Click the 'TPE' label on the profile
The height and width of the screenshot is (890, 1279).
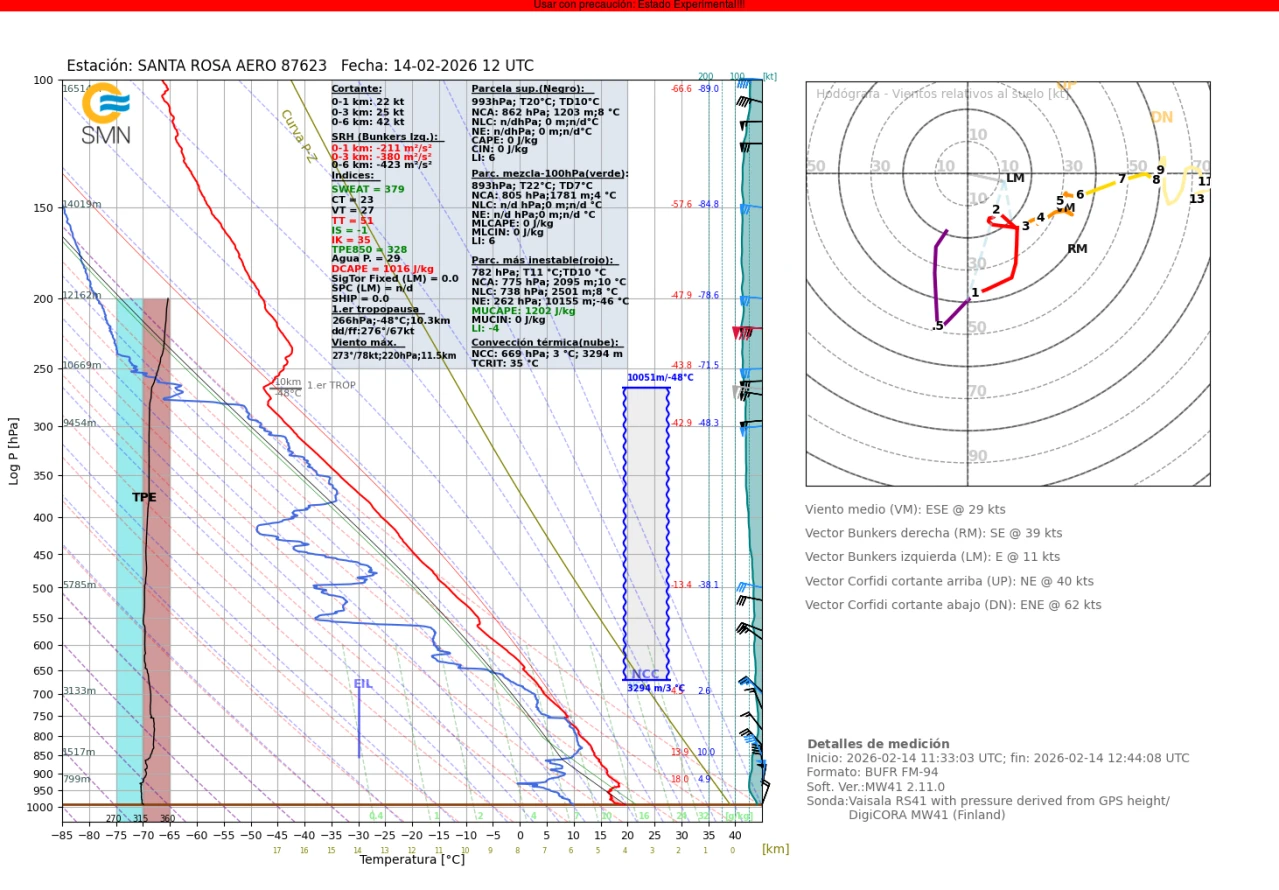click(x=144, y=497)
